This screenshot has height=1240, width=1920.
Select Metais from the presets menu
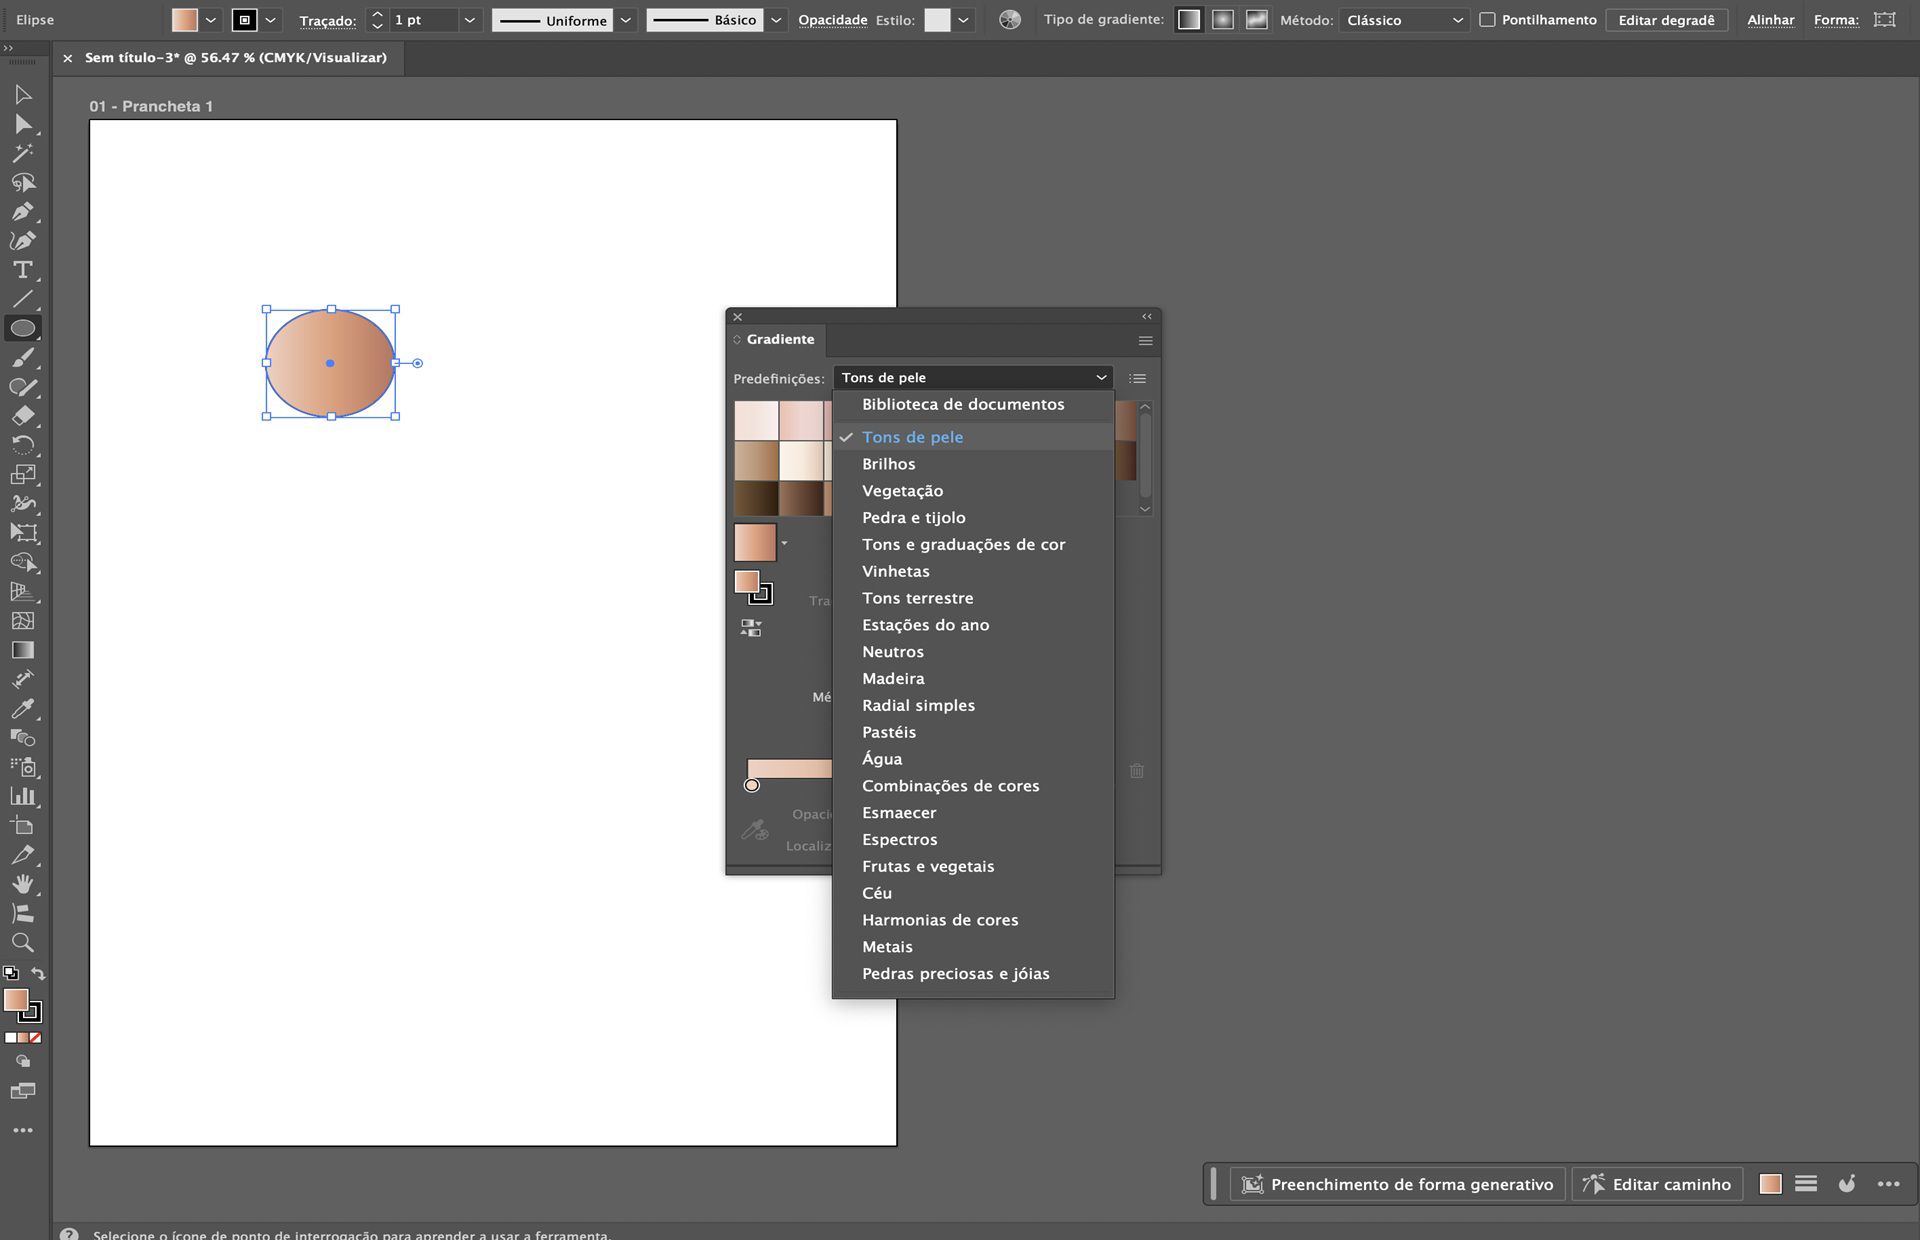887,946
